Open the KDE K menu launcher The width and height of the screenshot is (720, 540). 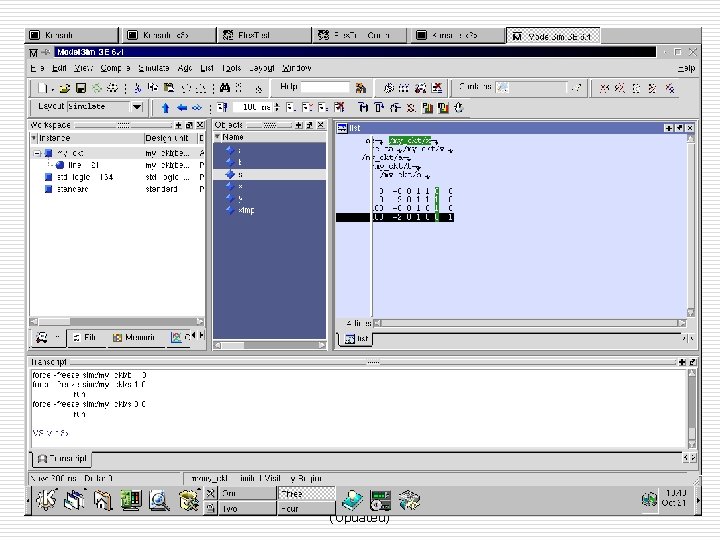coord(47,500)
